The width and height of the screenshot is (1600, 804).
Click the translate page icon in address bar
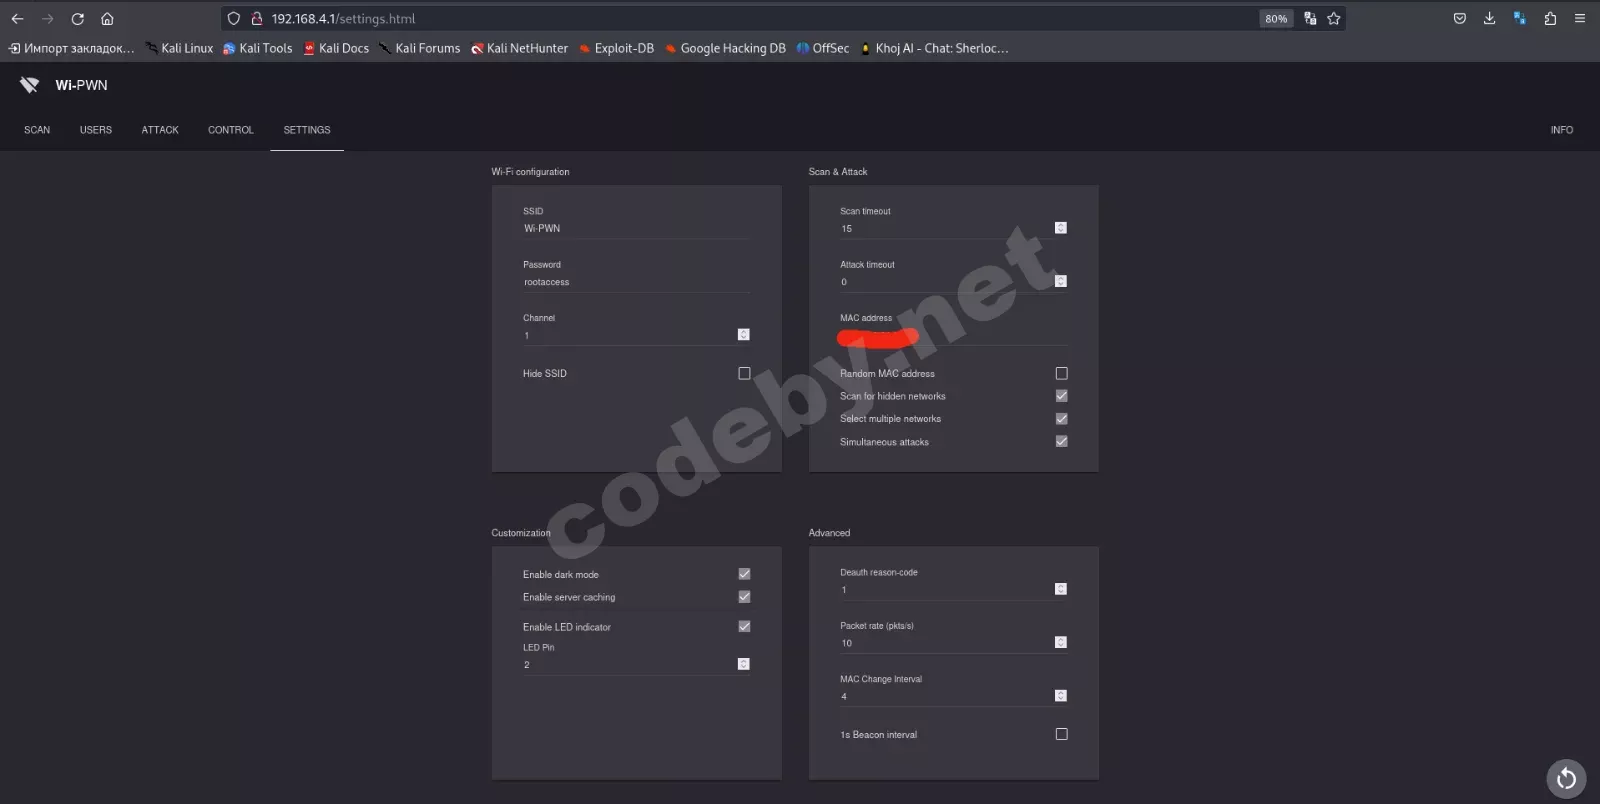1310,18
